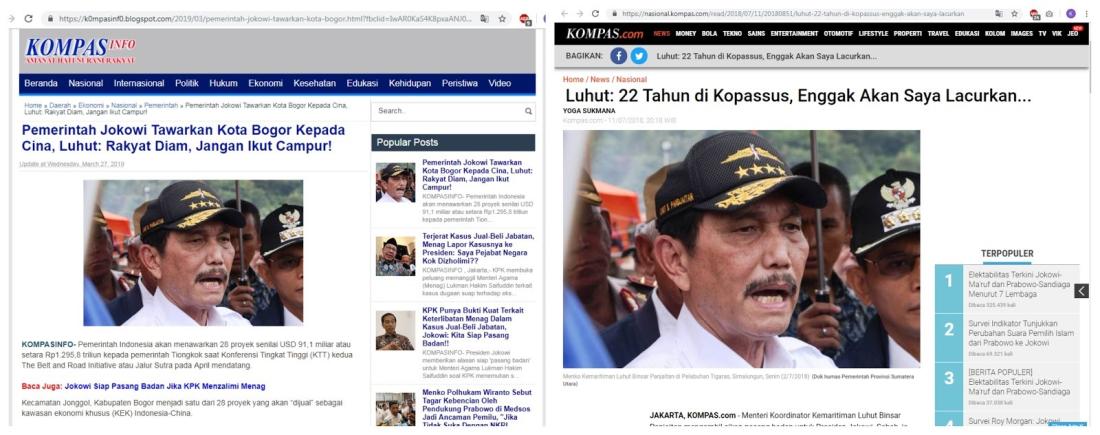Open Kehidupan in the Kompas Info menu
The width and height of the screenshot is (1100, 435).
[x=410, y=83]
